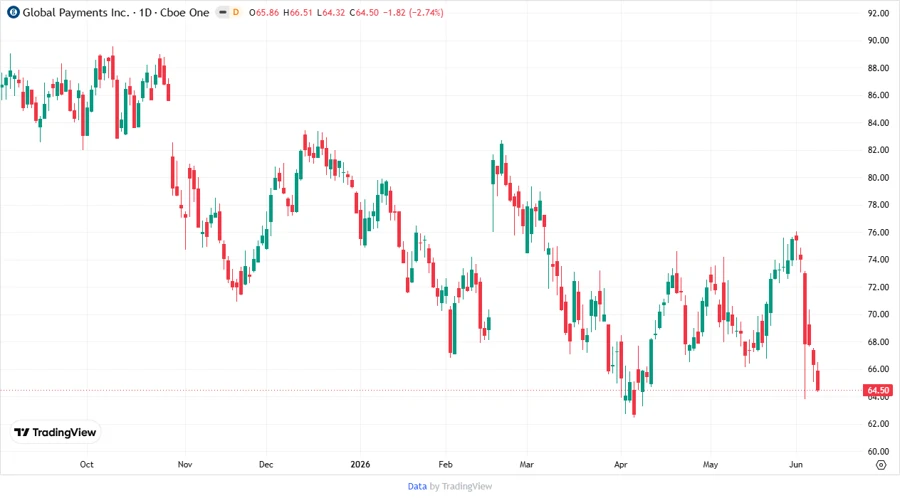
Task: Click the 66.00 price axis label
Action: click(878, 369)
